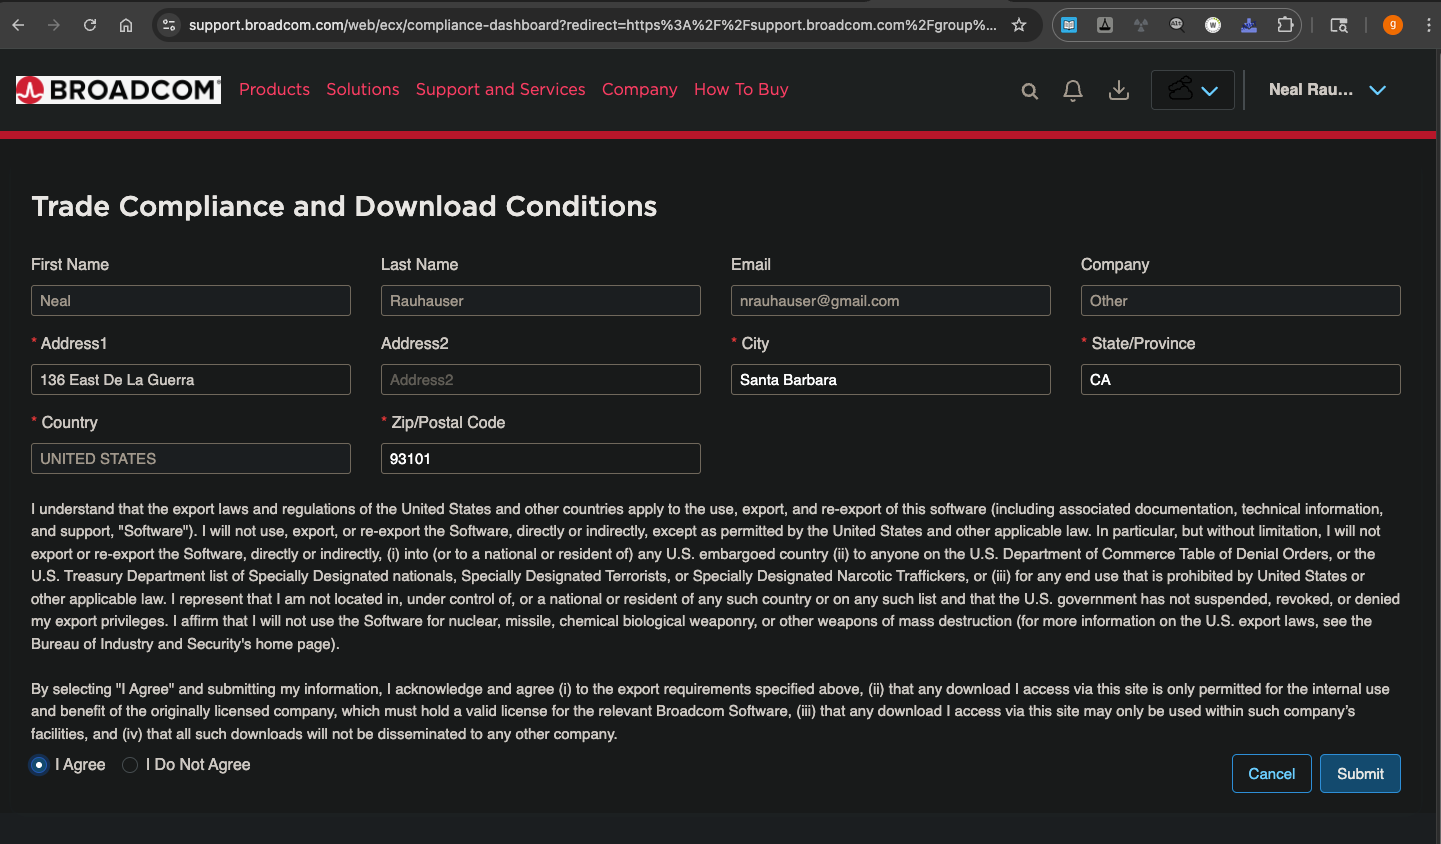Open the How To Buy menu
Viewport: 1441px width, 844px height.
click(x=741, y=89)
